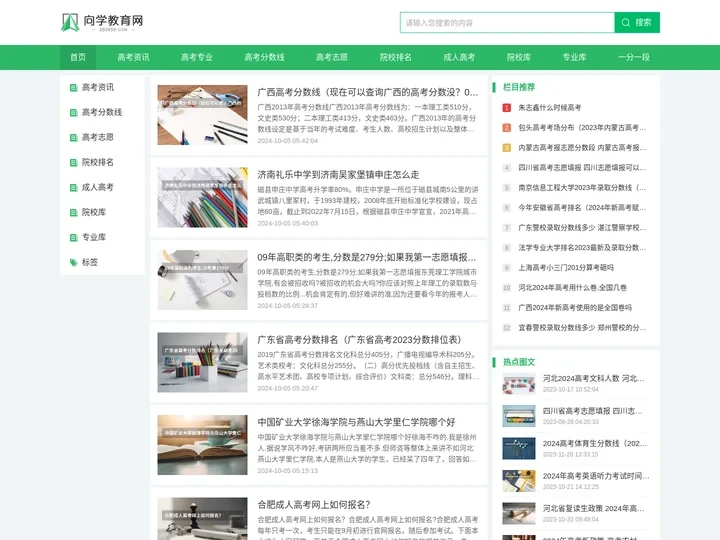Open 高考专业 in the top navigation bar
Screen dimensions: 720x540
197,57
